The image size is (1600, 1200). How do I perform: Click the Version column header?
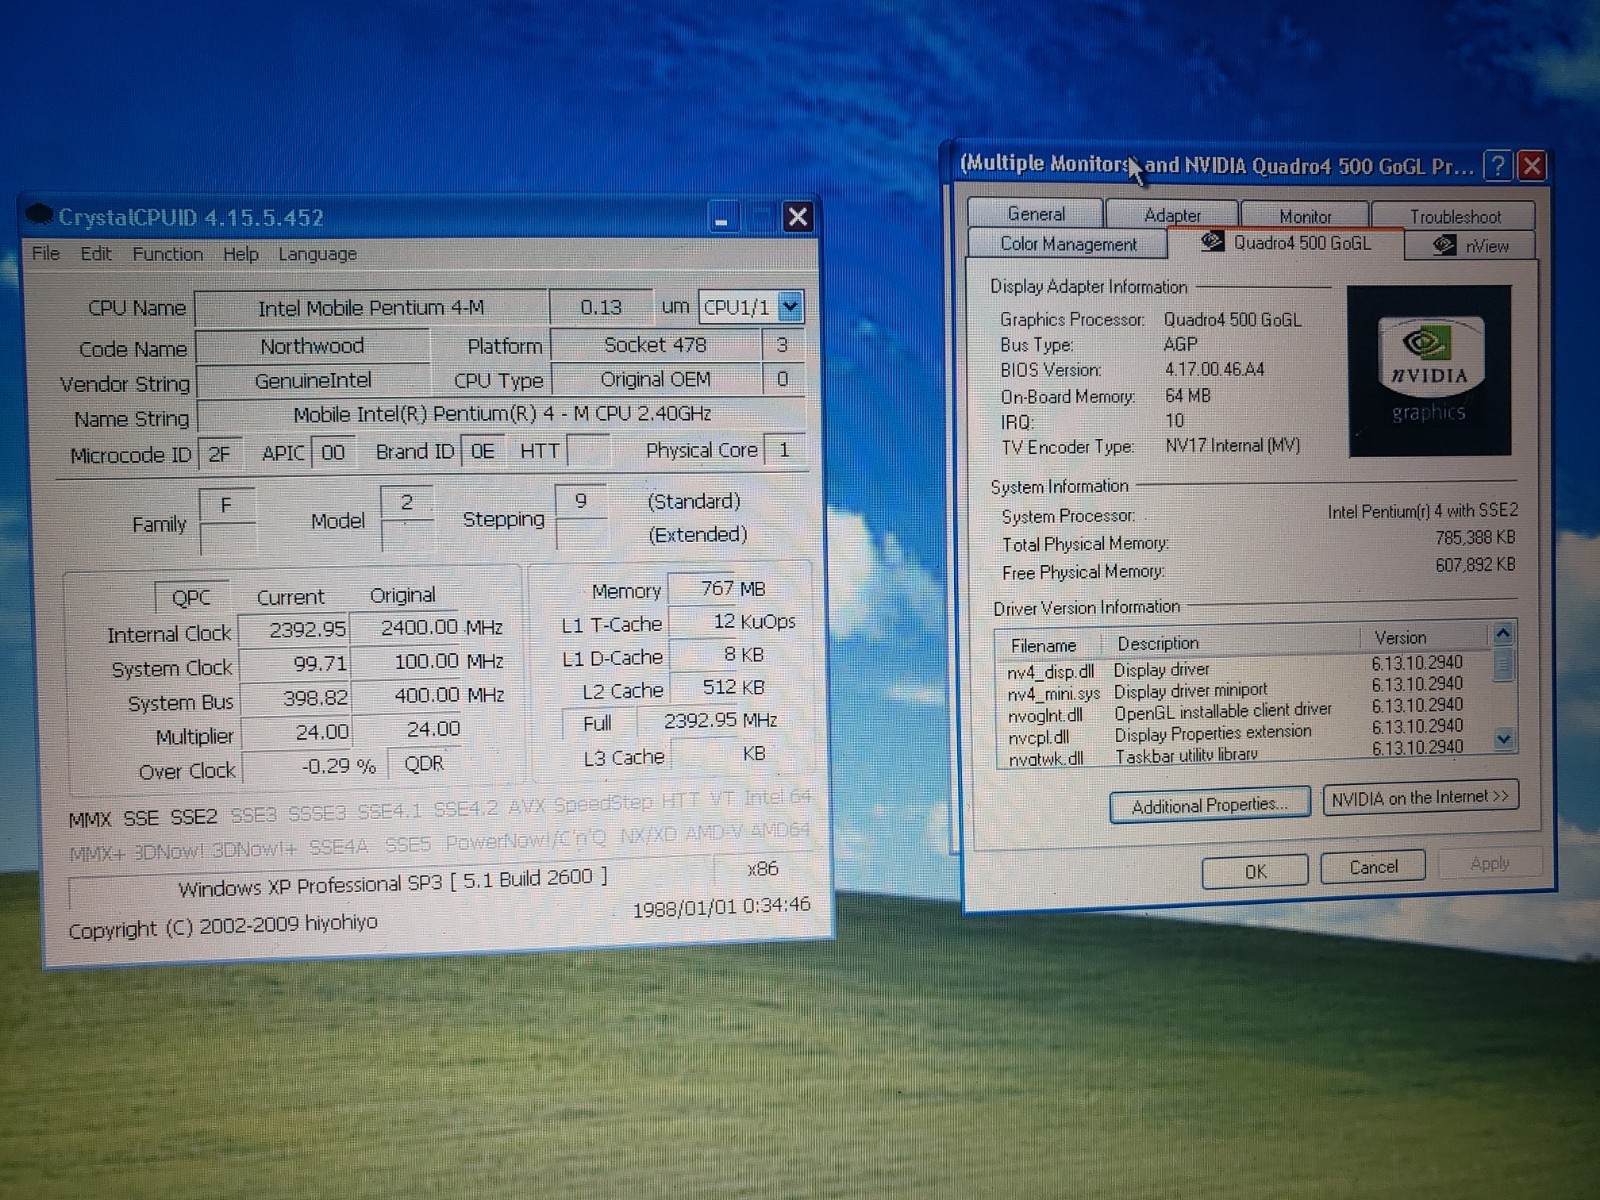point(1425,638)
